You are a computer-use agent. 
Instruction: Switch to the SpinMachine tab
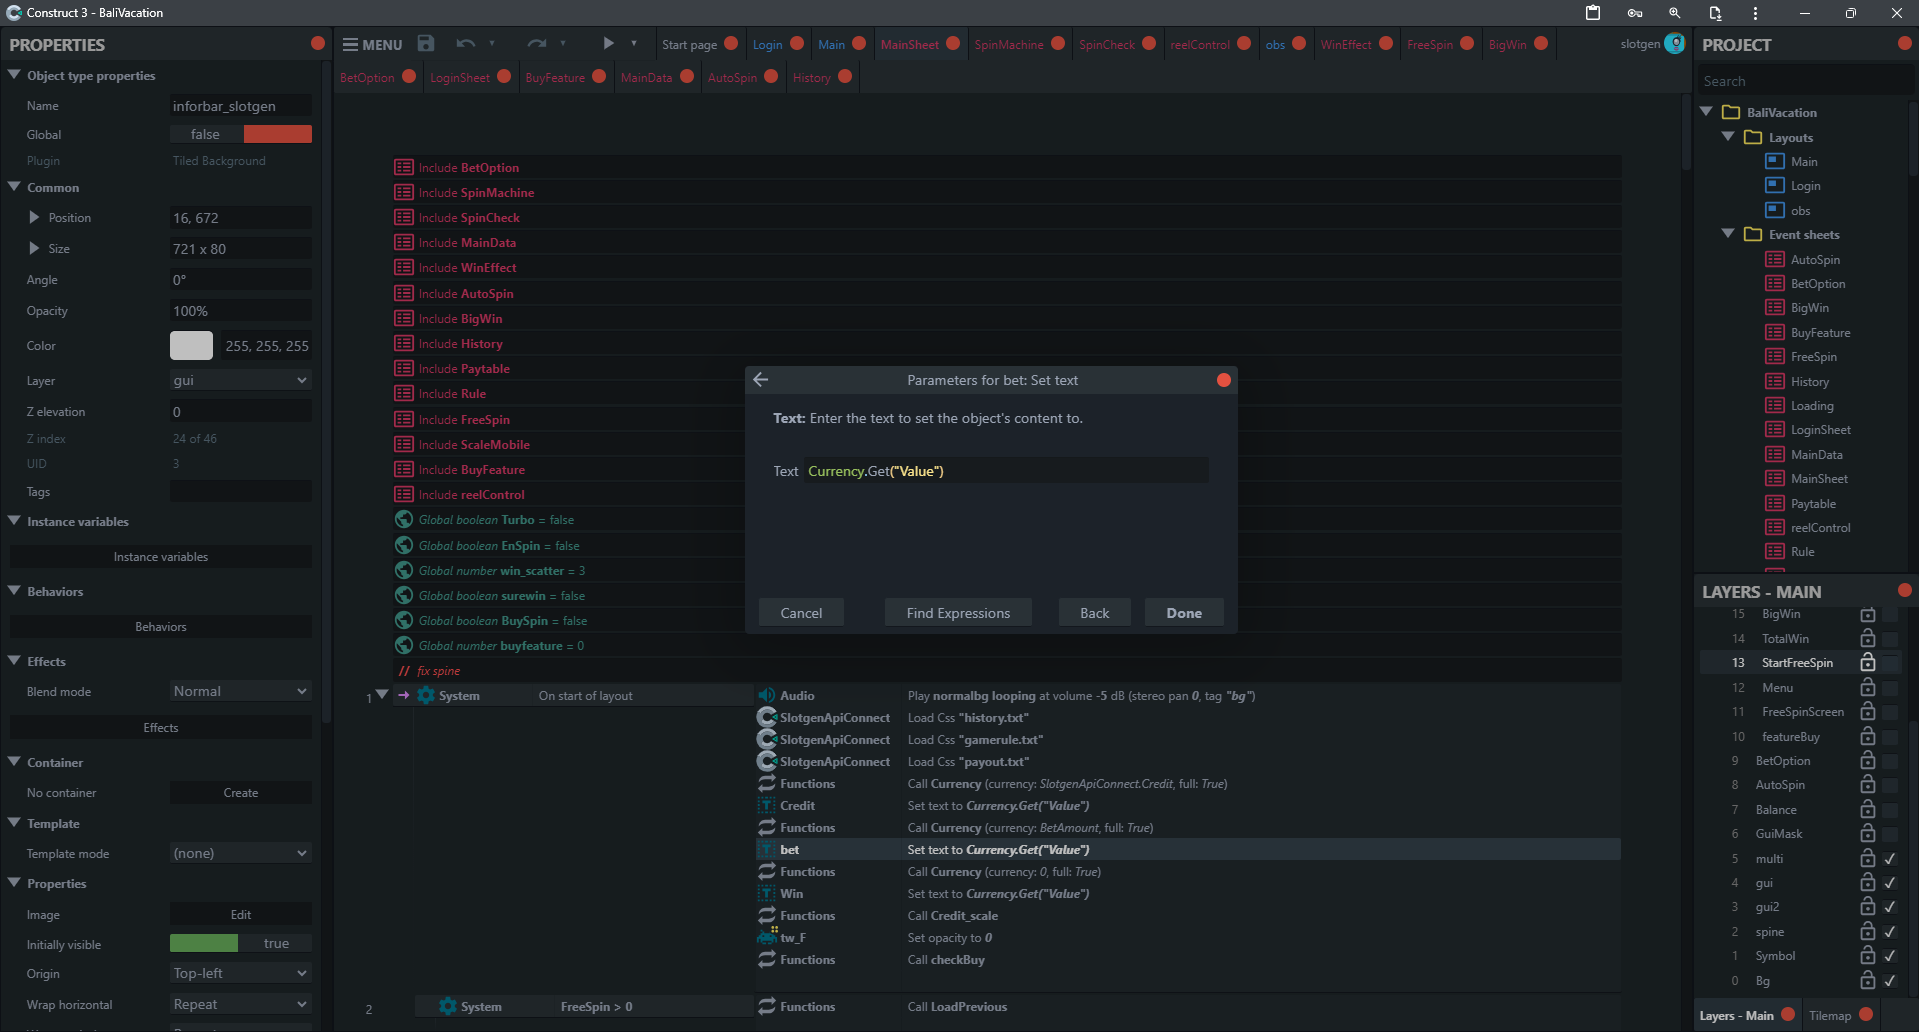click(x=1009, y=44)
